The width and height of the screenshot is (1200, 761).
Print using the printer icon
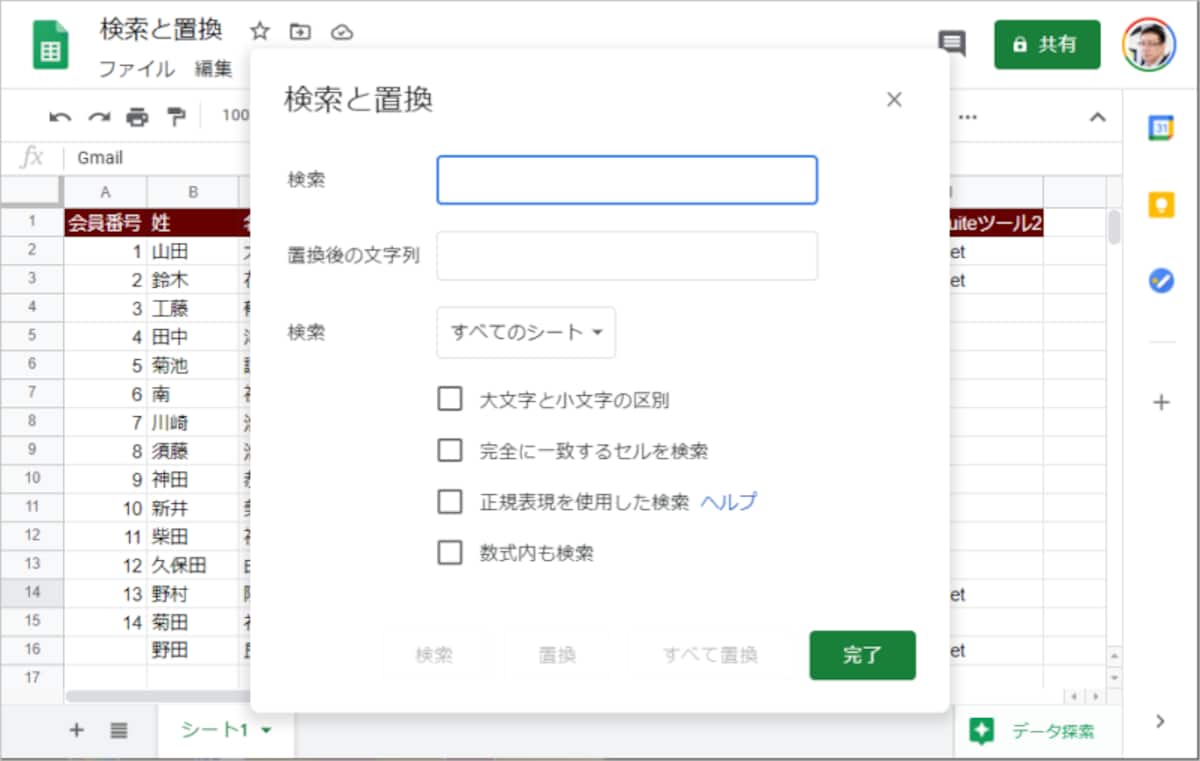point(137,117)
